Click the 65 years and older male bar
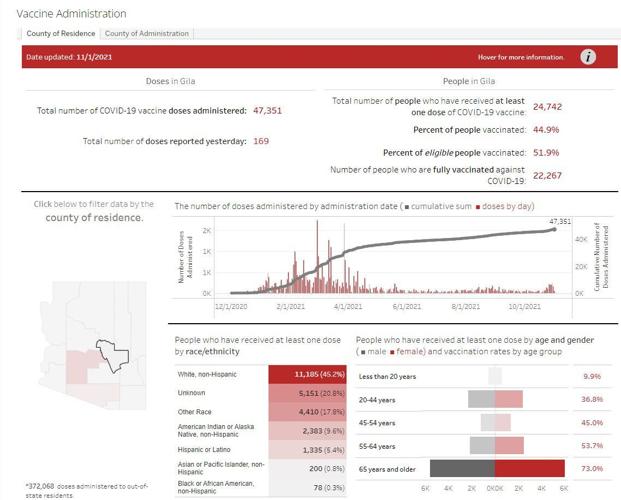The width and height of the screenshot is (621, 500). point(462,468)
